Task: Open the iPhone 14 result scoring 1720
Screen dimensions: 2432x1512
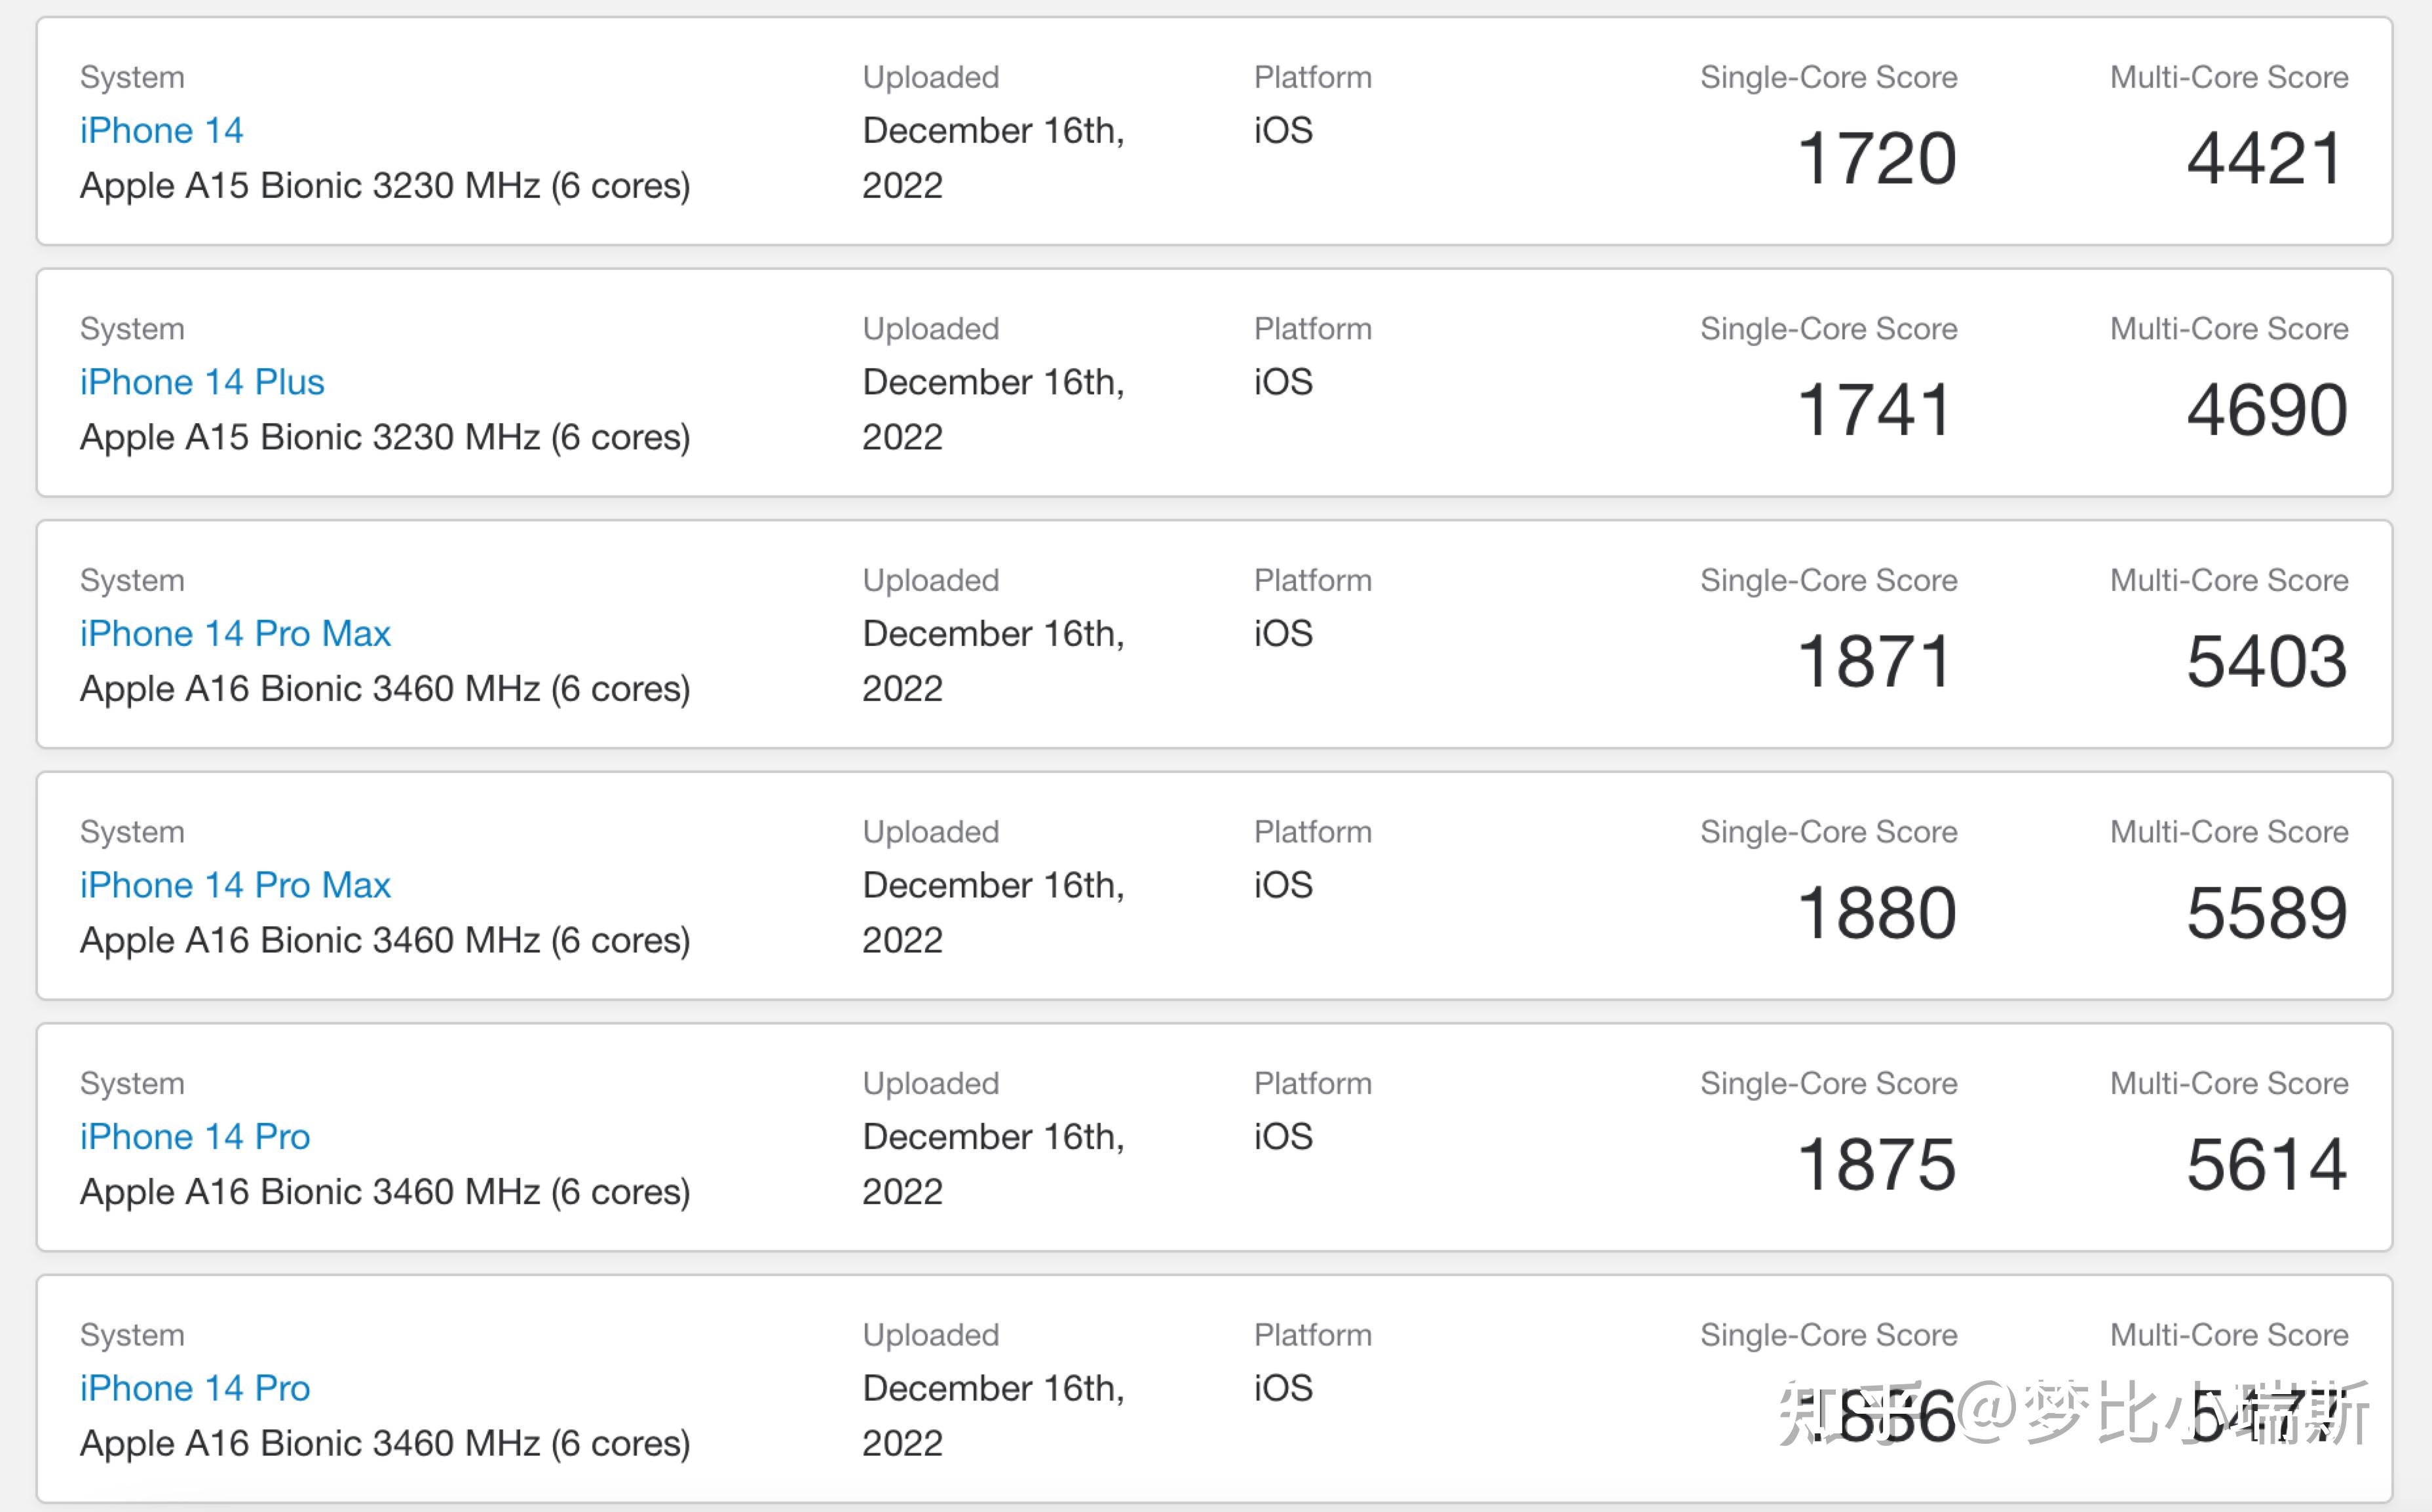Action: pos(161,131)
